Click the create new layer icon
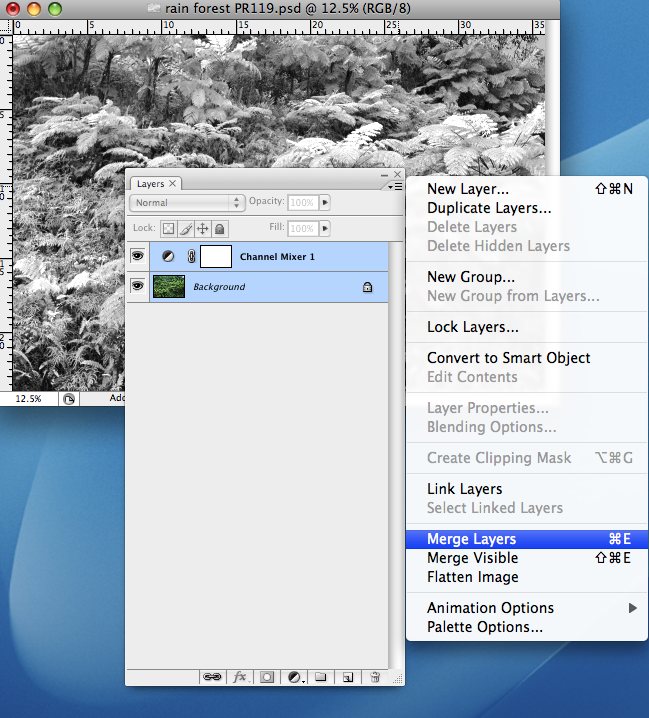649x718 pixels. pos(348,677)
